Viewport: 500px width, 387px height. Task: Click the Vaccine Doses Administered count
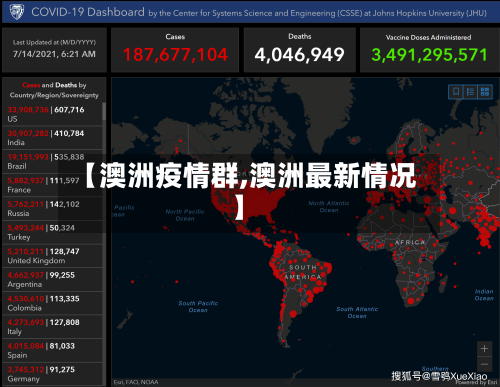coord(429,55)
